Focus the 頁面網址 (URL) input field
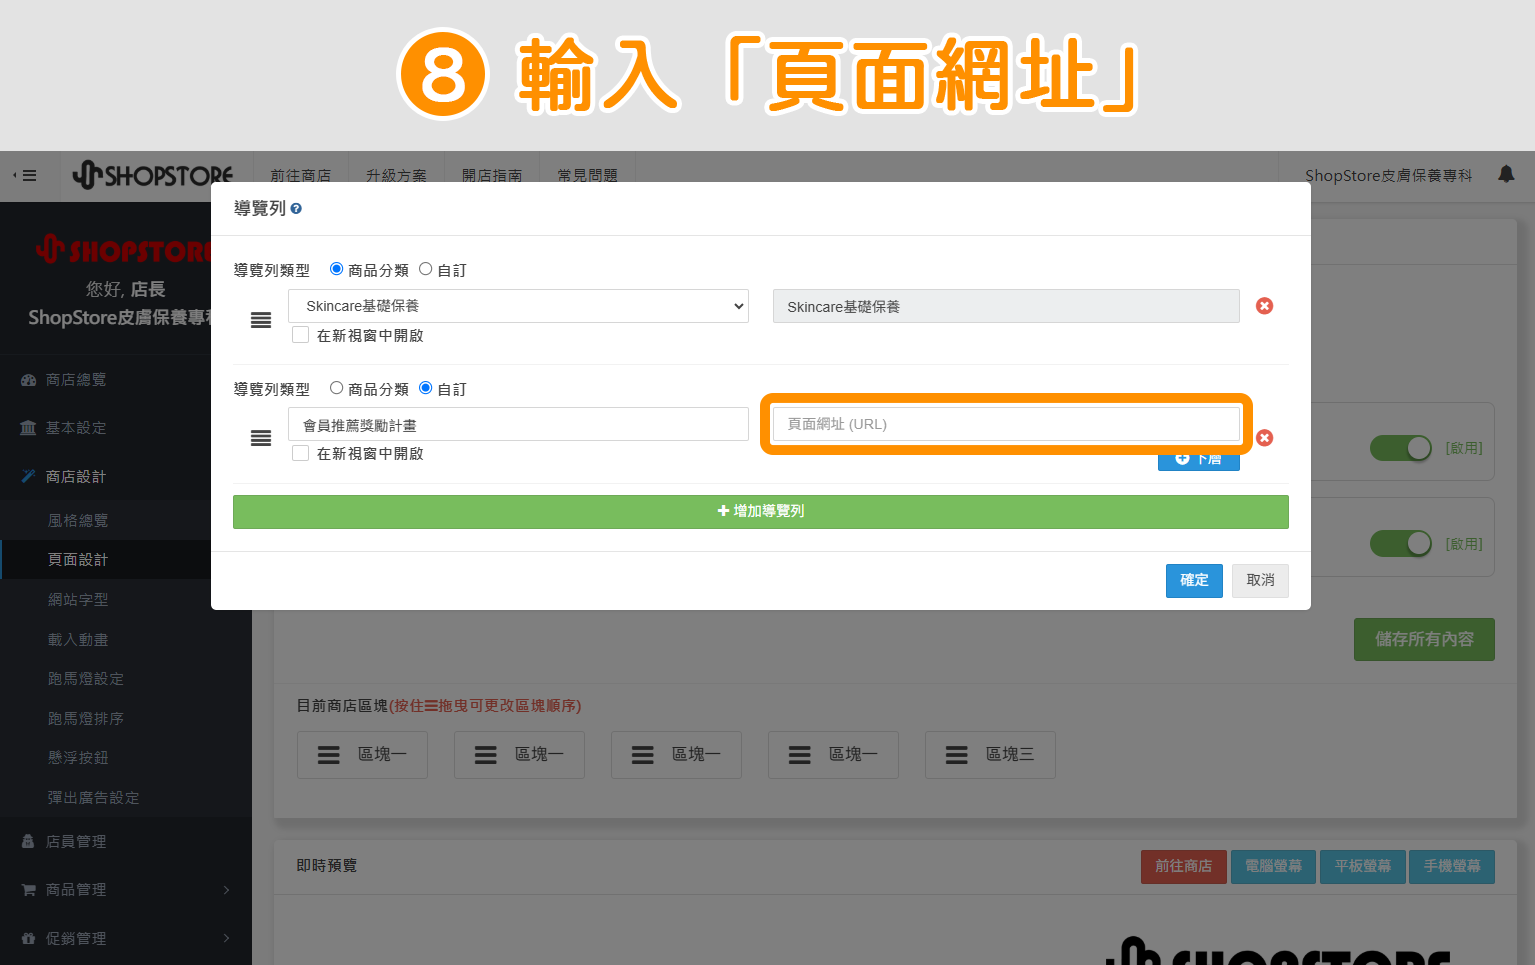Screen dimensions: 1535x965 point(1006,424)
